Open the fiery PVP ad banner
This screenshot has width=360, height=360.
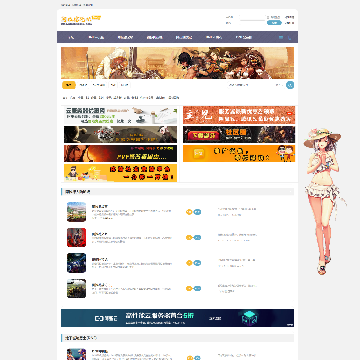point(120,153)
